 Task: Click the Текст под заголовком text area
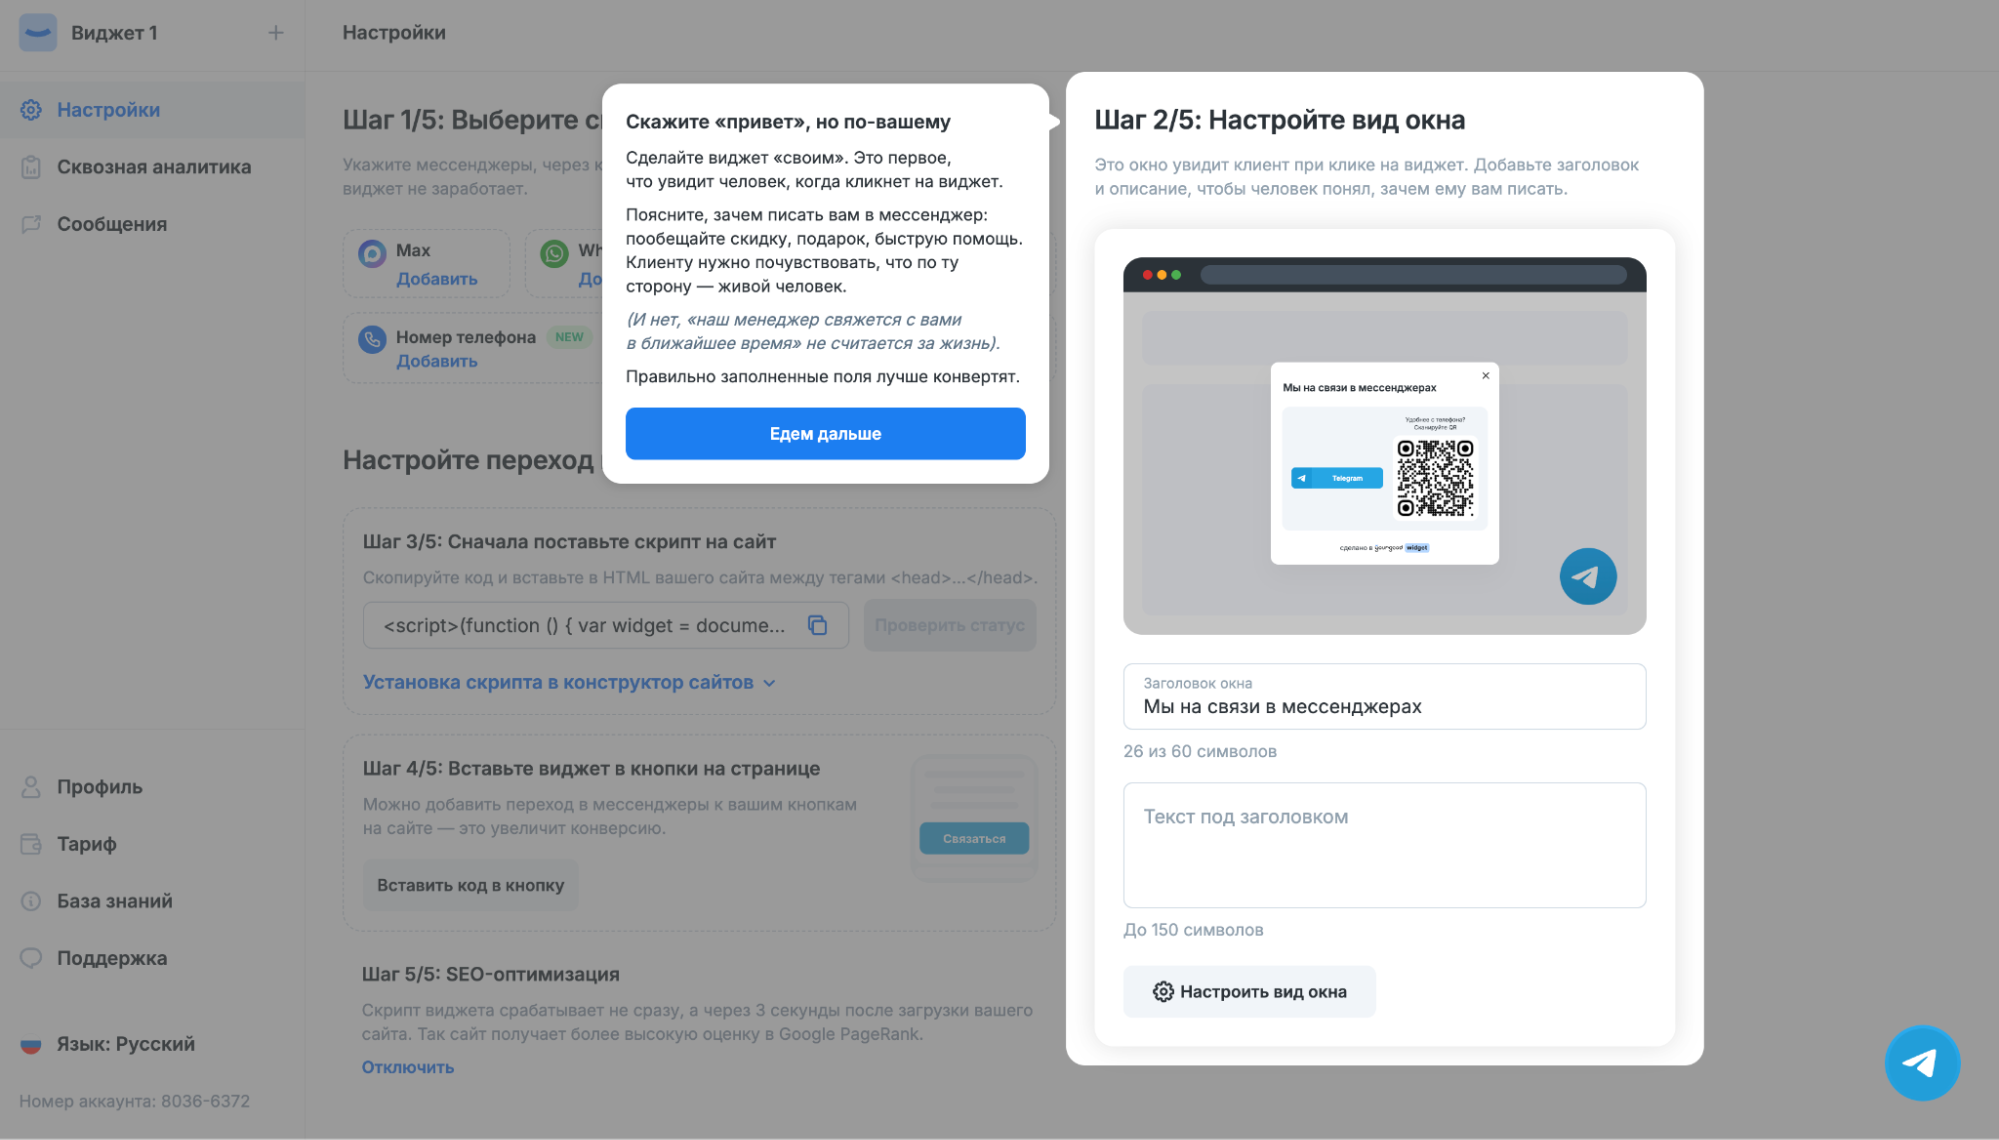point(1384,845)
